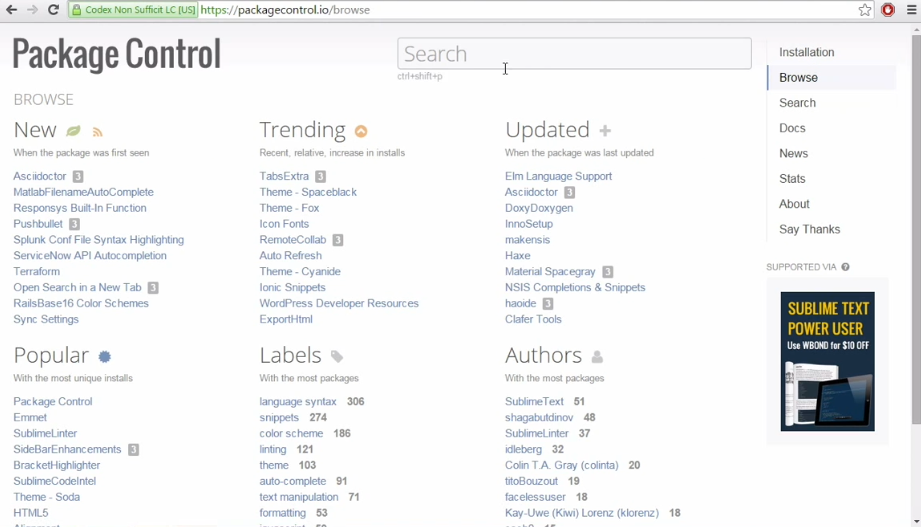The image size is (921, 527).
Task: Open the Icon Fonts package
Action: tap(284, 224)
